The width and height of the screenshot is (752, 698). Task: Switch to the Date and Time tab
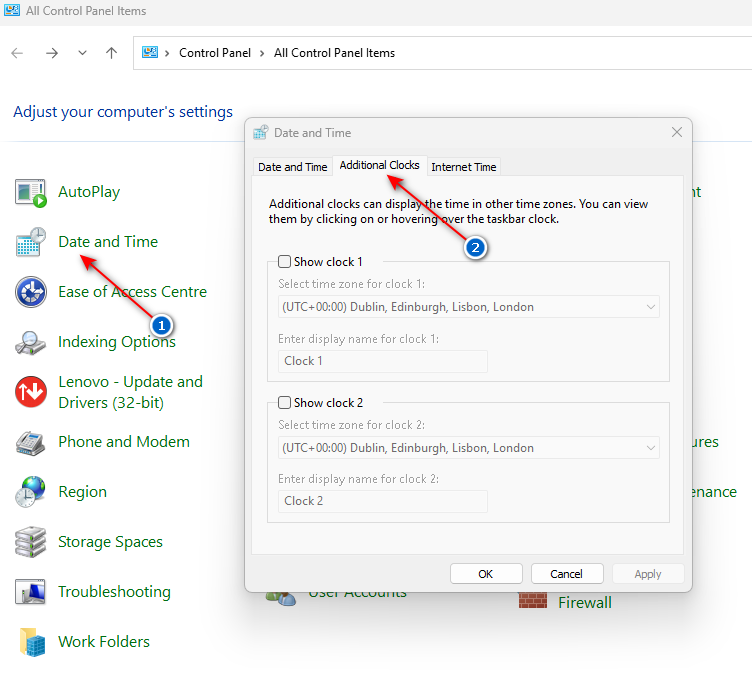coord(293,167)
